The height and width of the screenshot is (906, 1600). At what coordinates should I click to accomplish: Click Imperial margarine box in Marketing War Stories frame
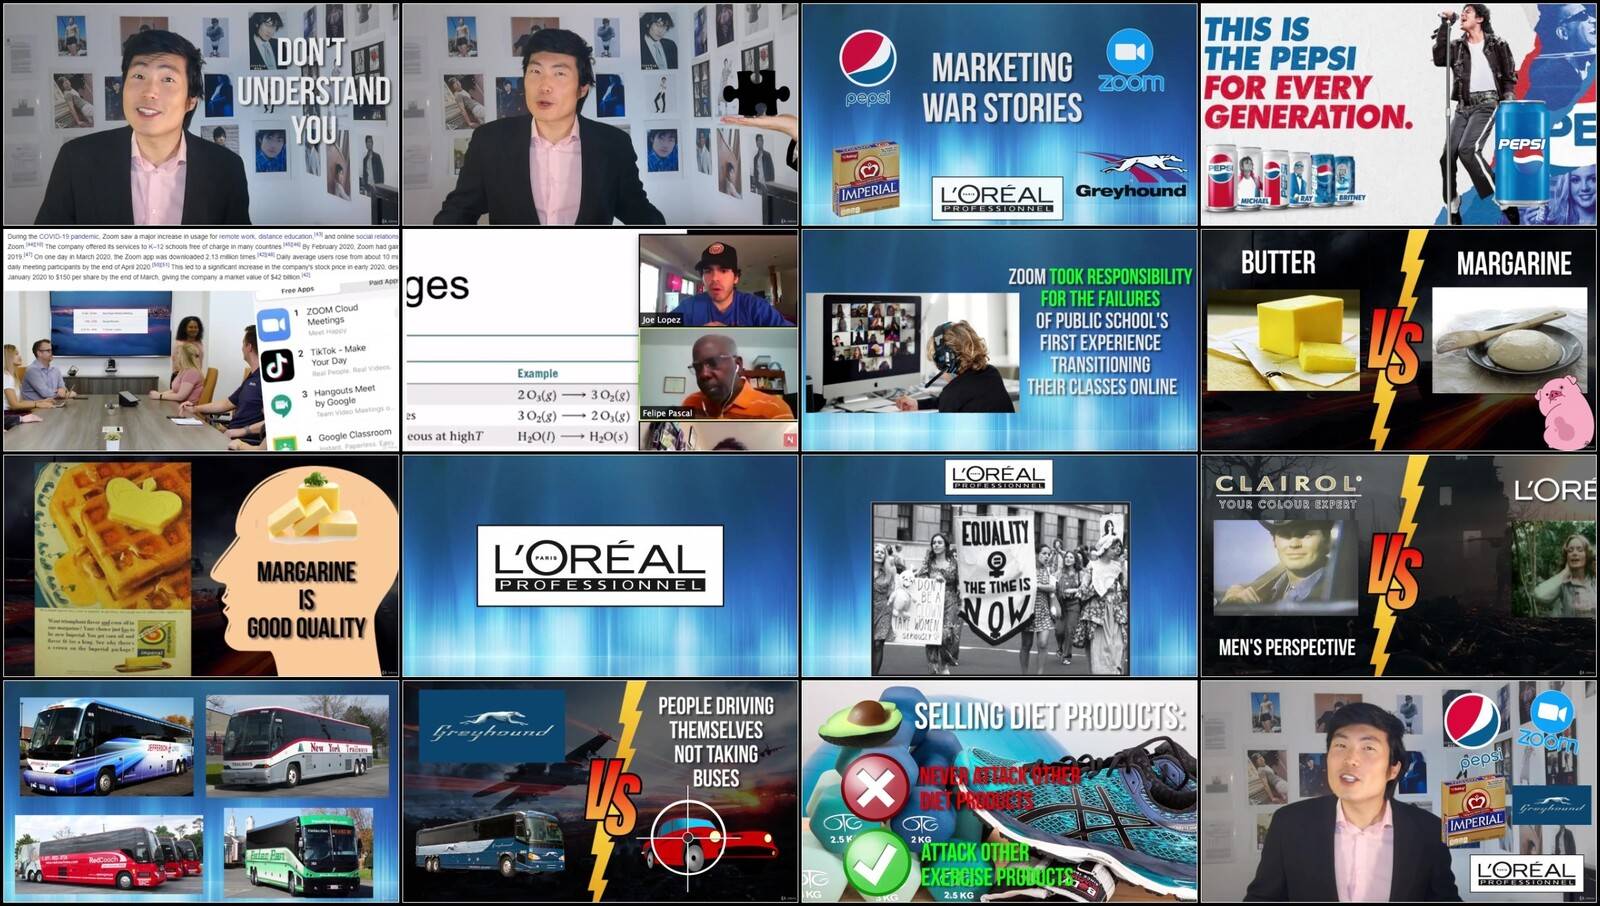point(866,178)
